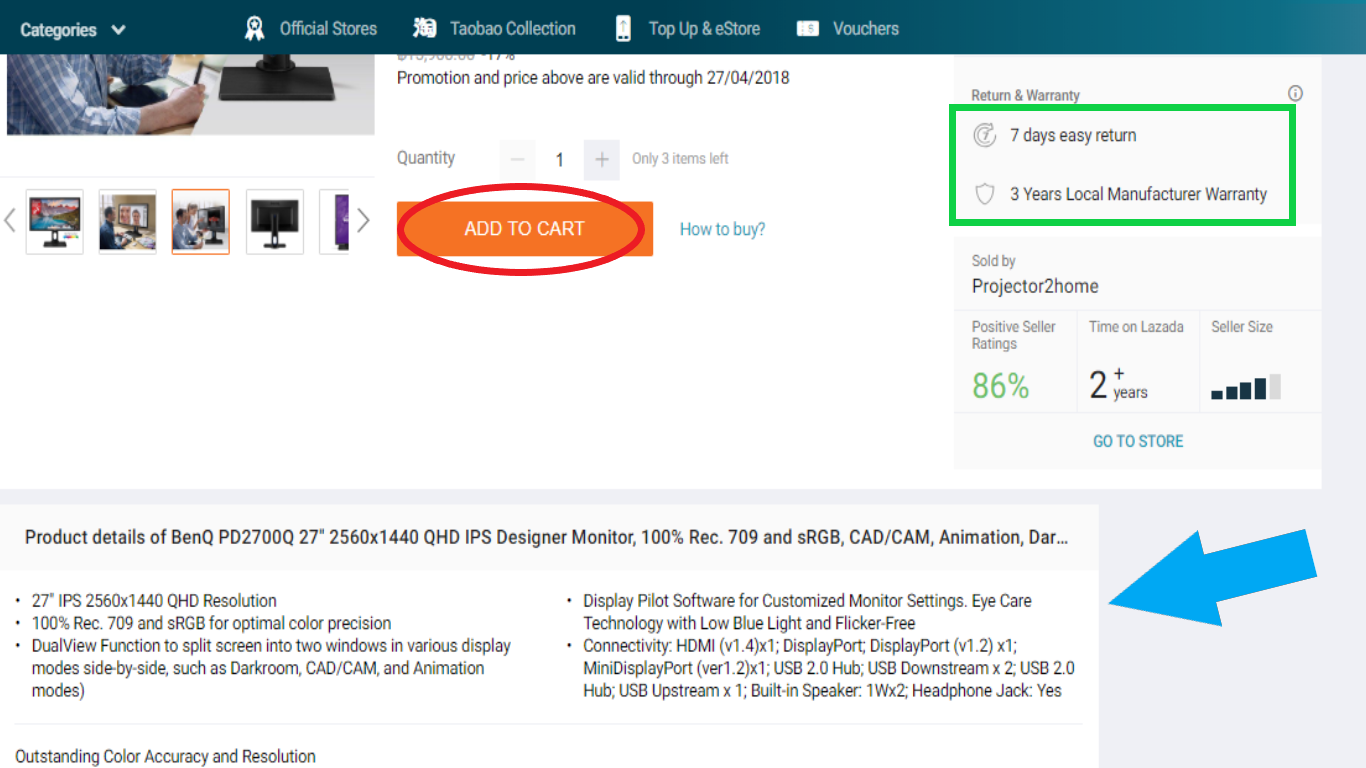This screenshot has height=768, width=1366.
Task: Click the Display Pilot Software bullet
Action: pyautogui.click(x=808, y=612)
